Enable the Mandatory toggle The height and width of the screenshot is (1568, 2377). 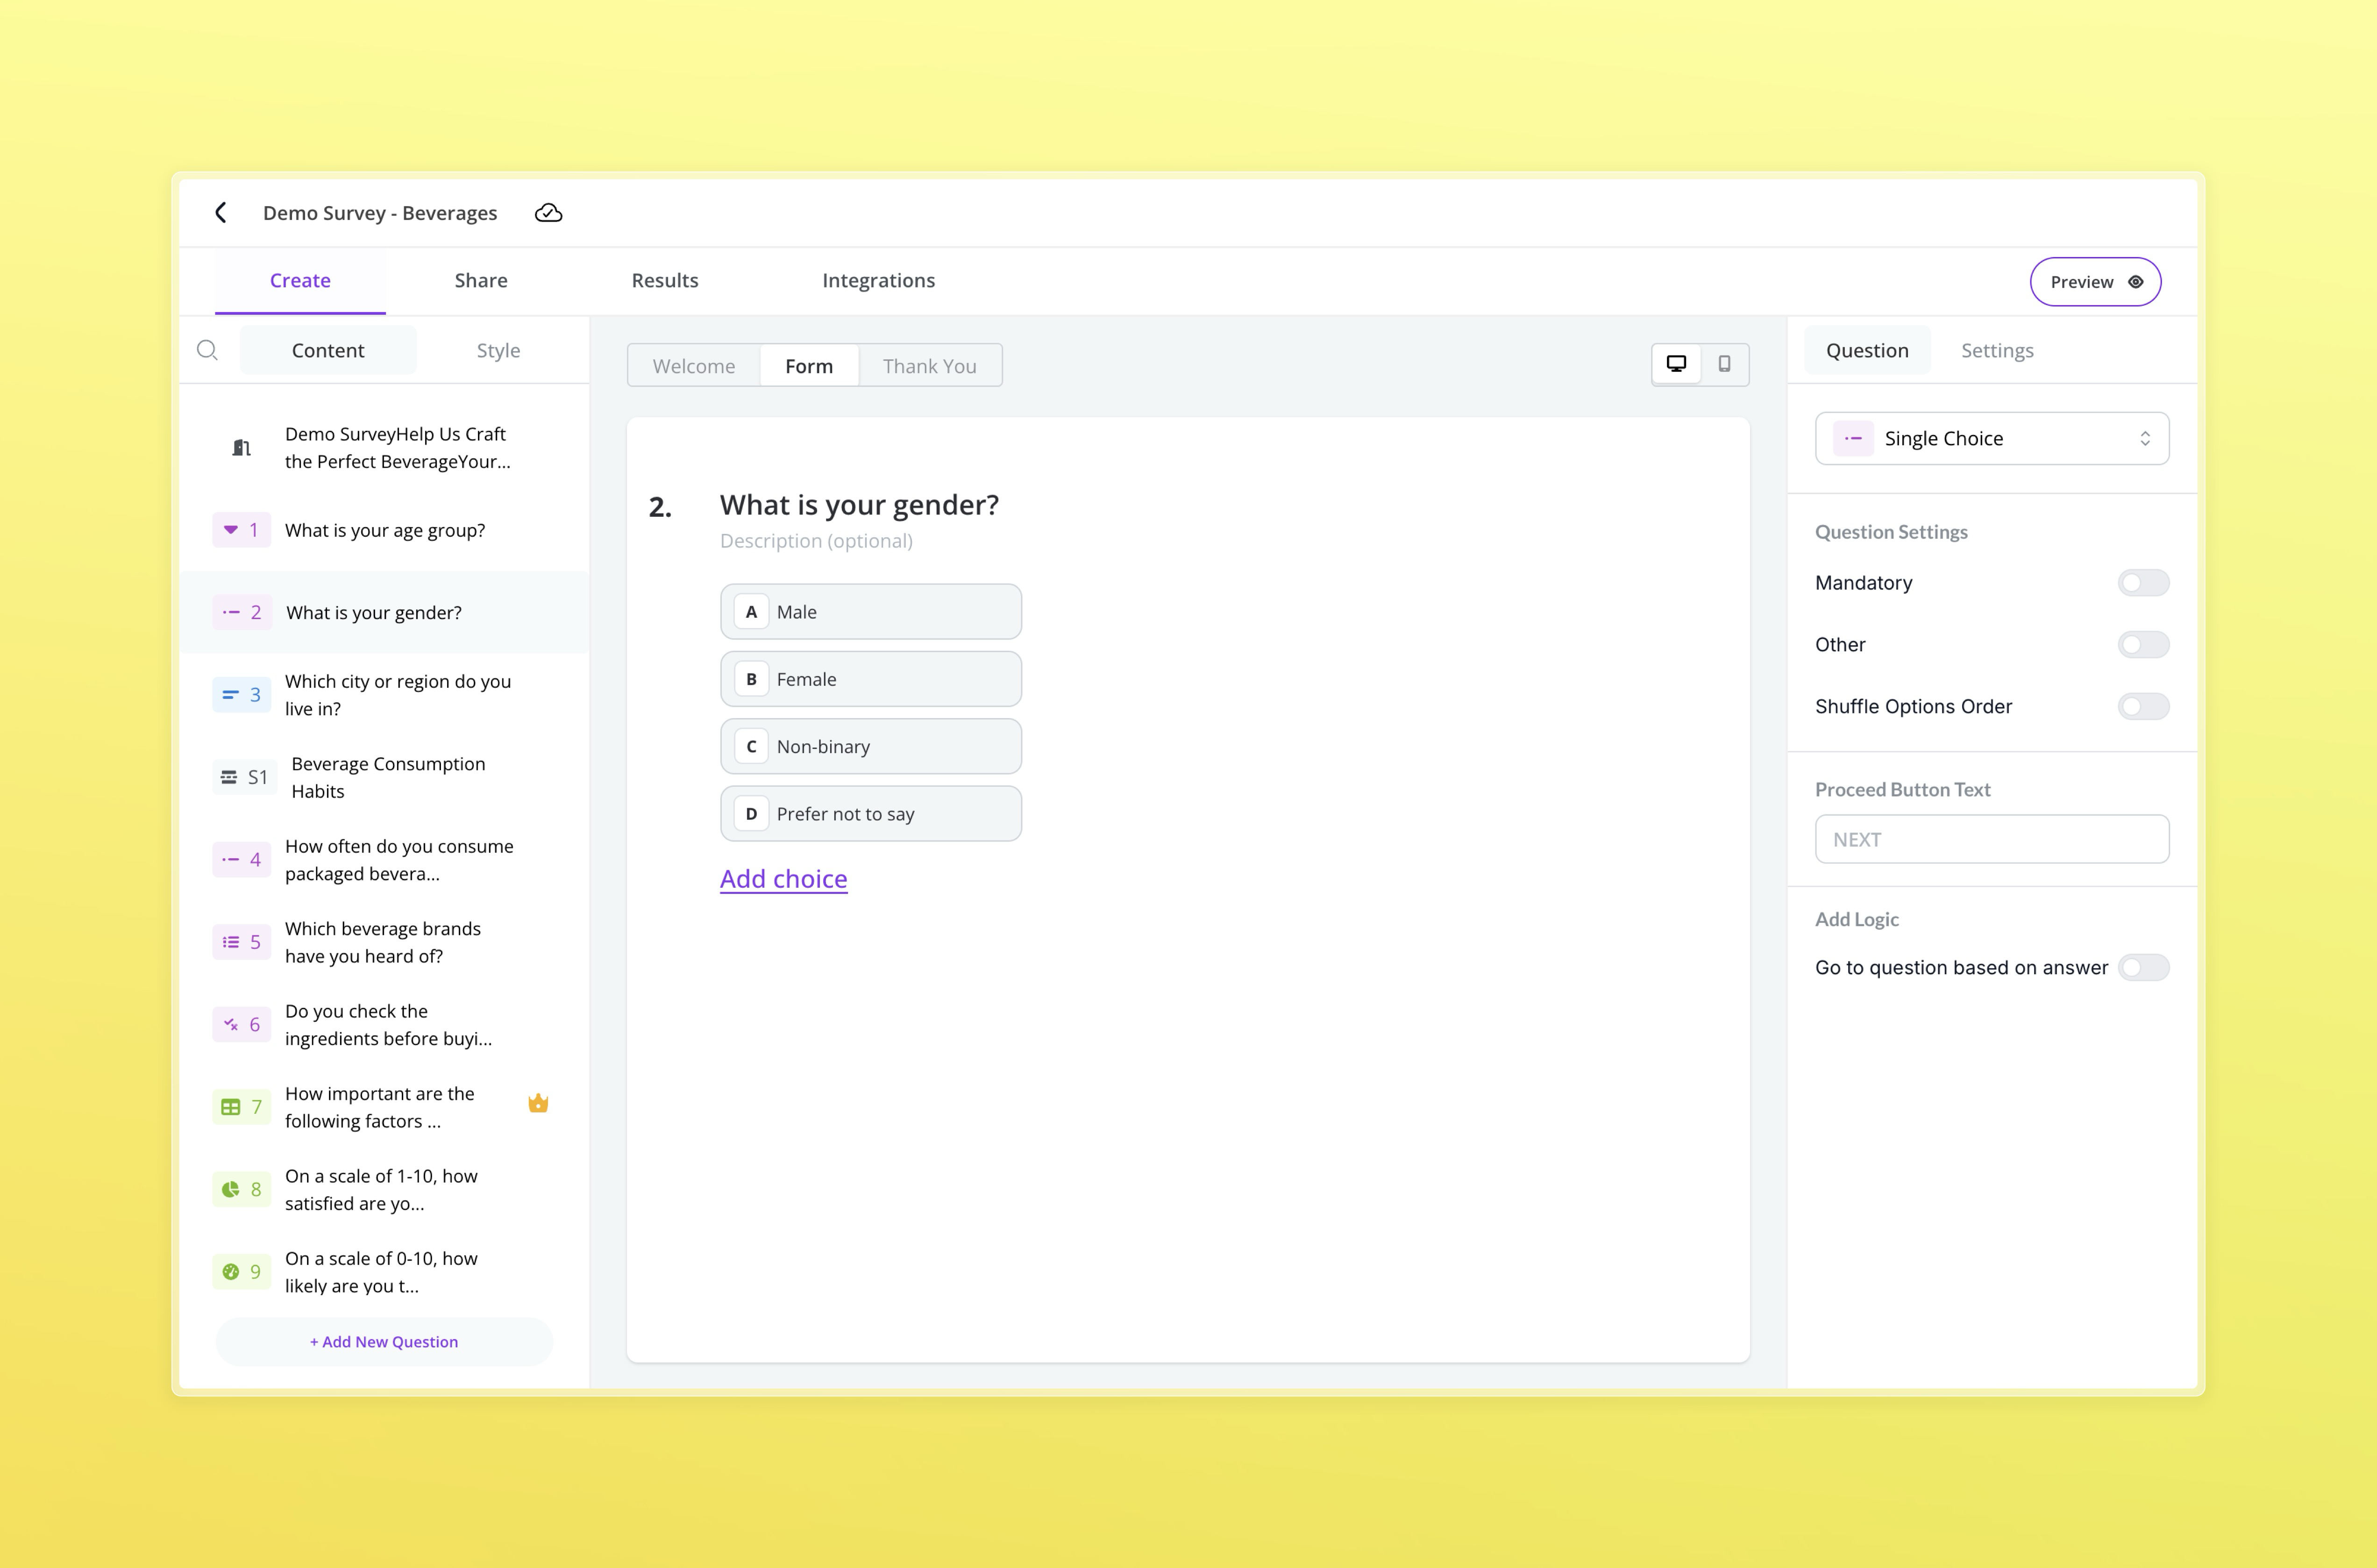pyautogui.click(x=2143, y=583)
